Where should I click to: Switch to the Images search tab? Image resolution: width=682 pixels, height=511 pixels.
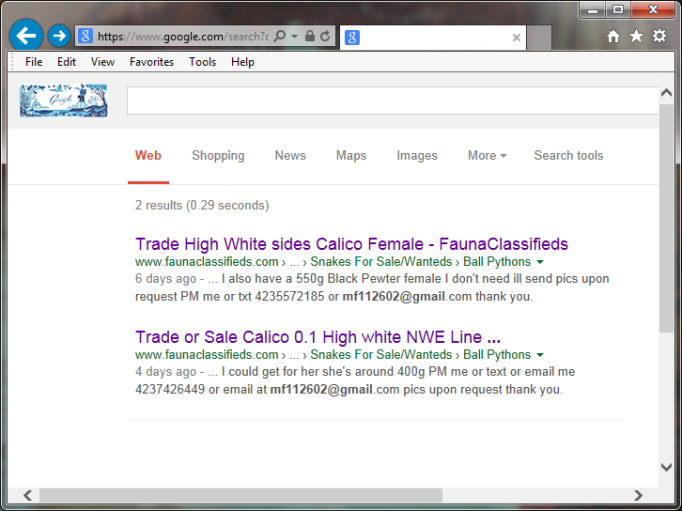(417, 156)
